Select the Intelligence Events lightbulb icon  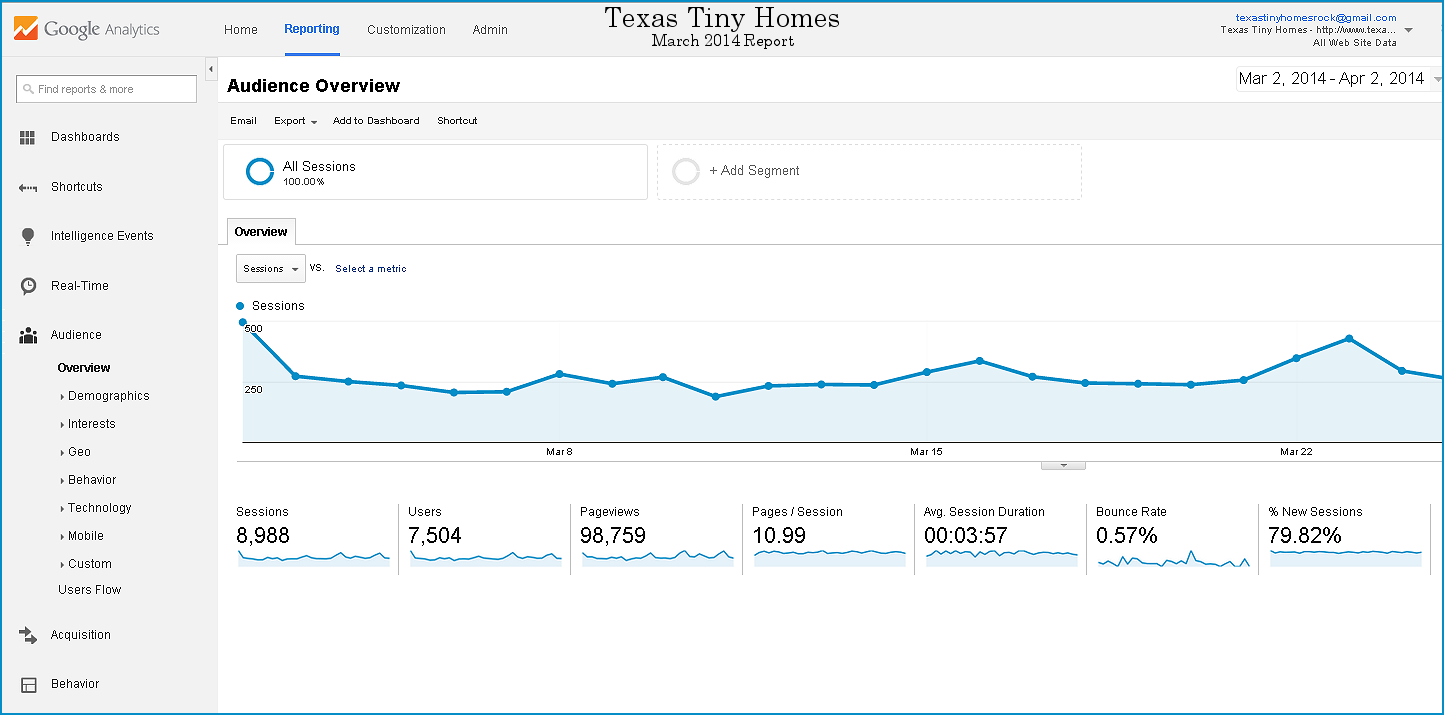click(28, 236)
